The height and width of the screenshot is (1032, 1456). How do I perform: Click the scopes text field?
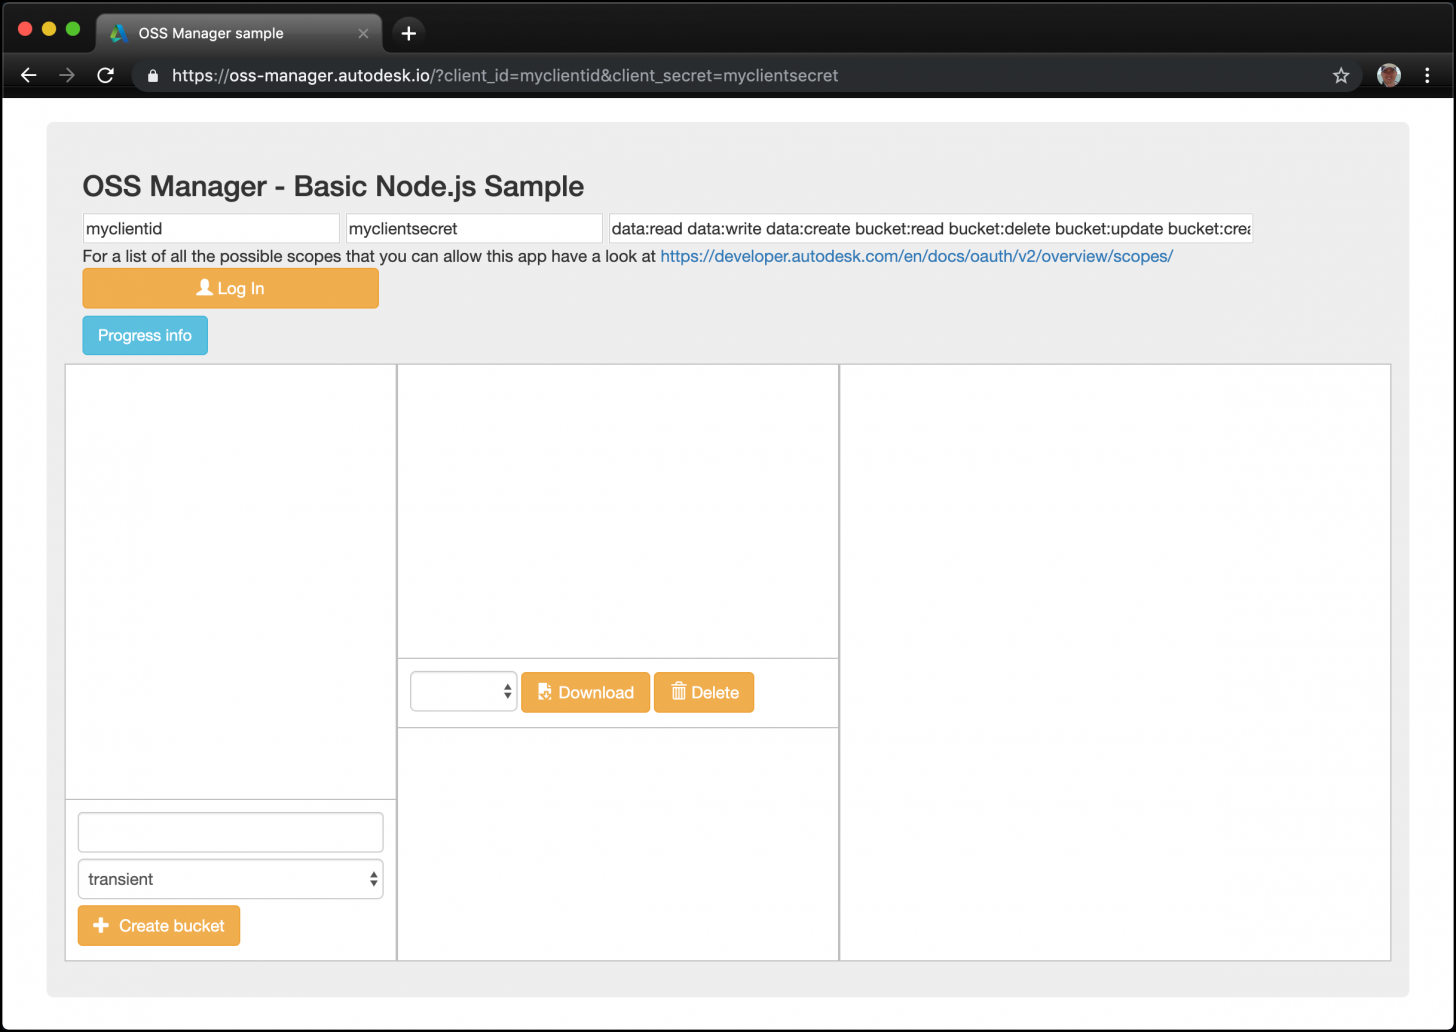tap(930, 228)
